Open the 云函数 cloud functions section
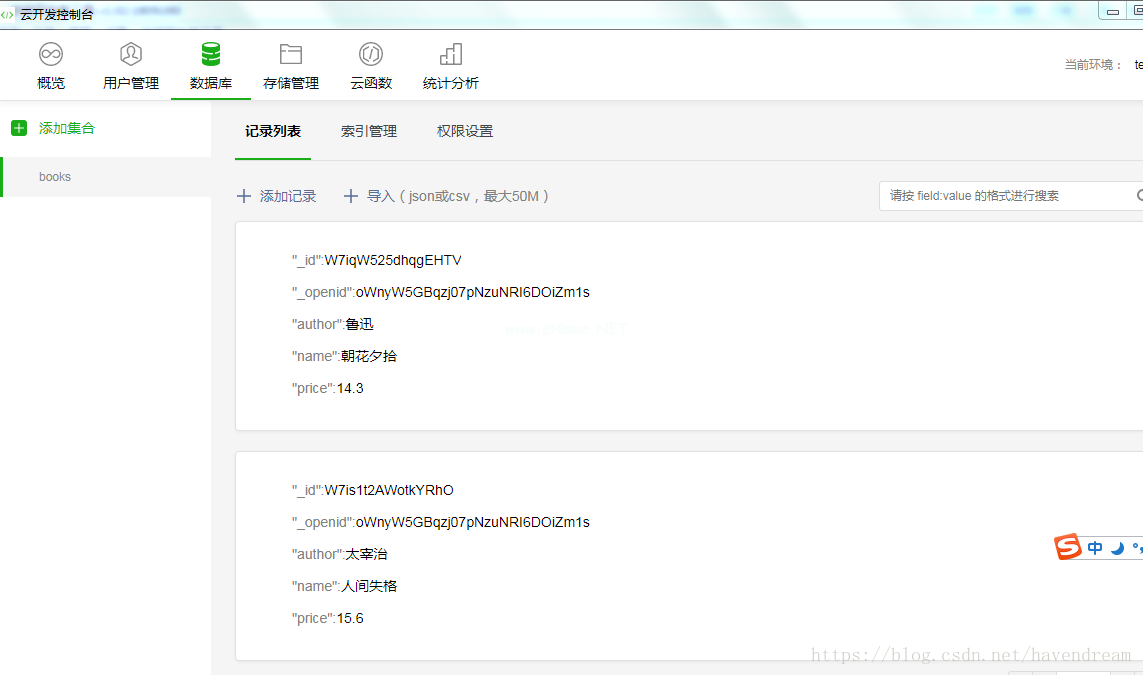 (371, 66)
